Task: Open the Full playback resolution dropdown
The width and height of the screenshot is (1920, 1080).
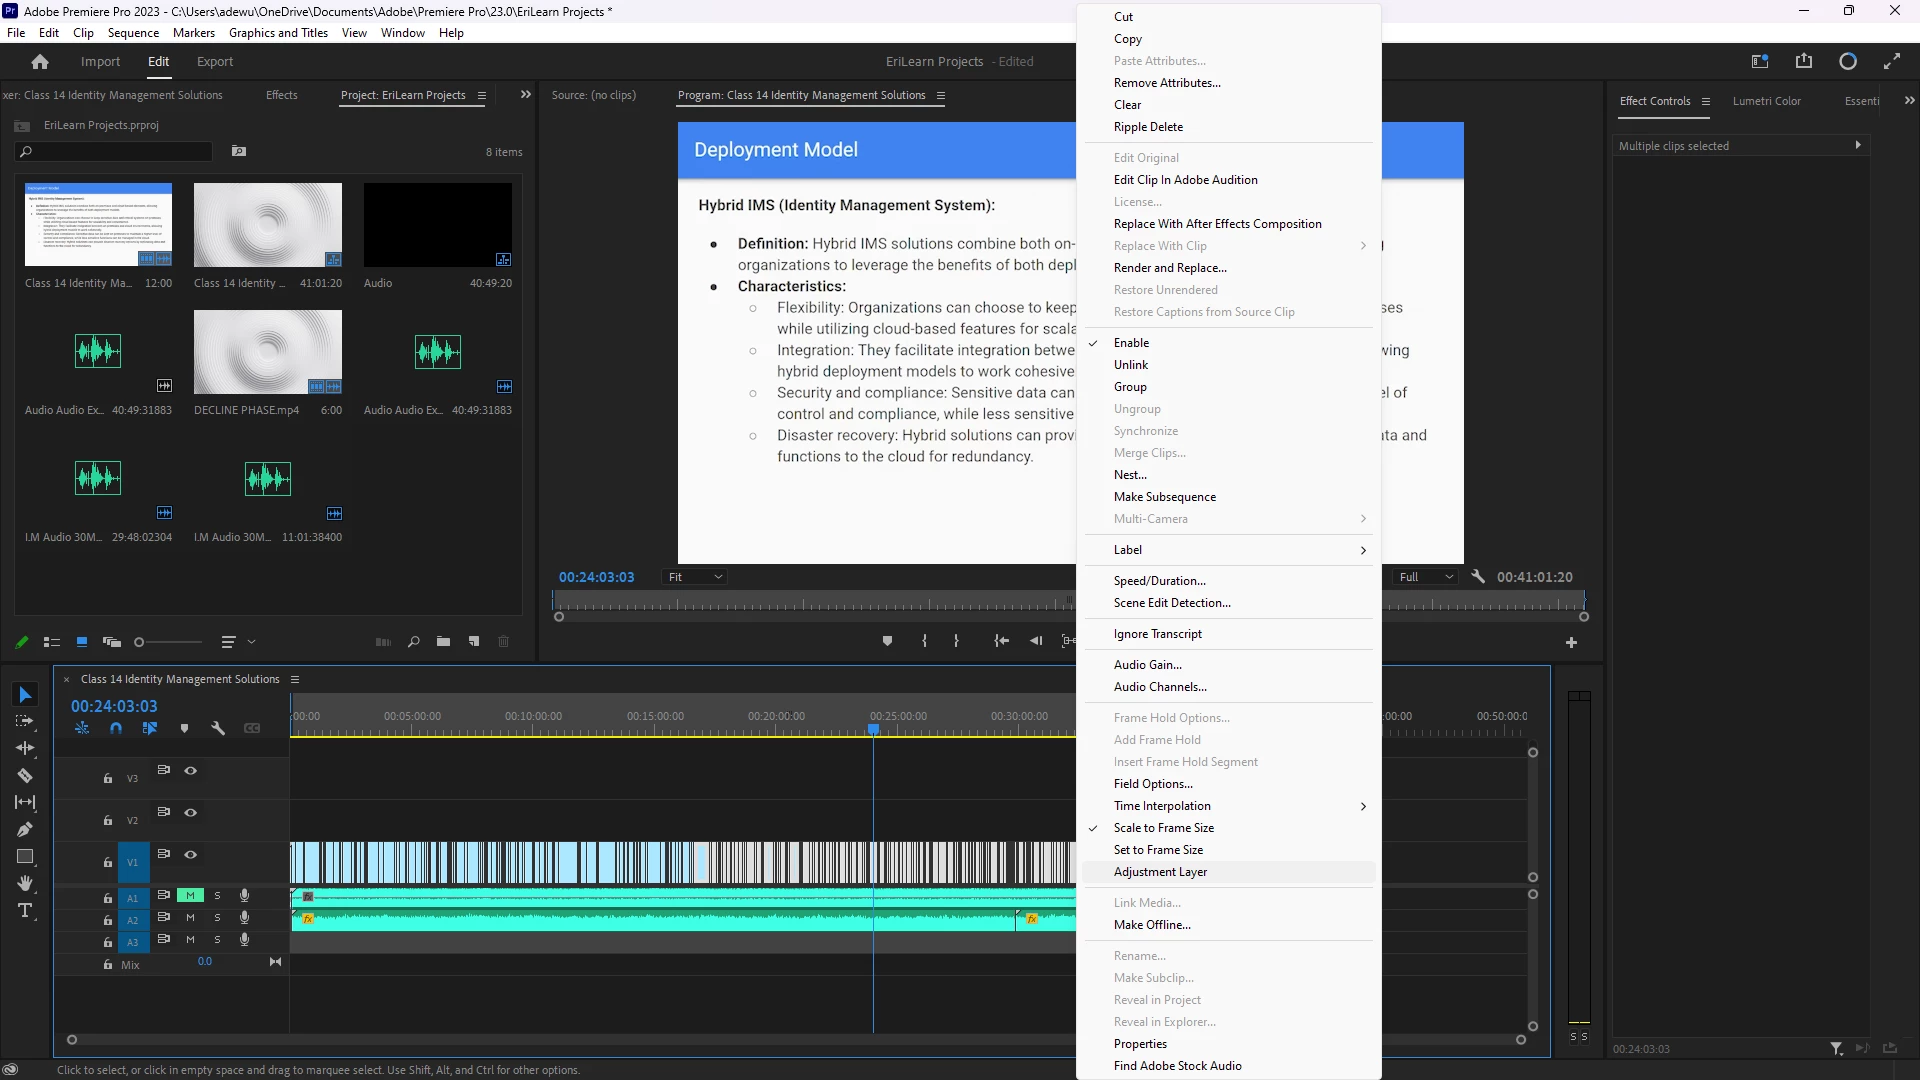Action: click(x=1426, y=577)
